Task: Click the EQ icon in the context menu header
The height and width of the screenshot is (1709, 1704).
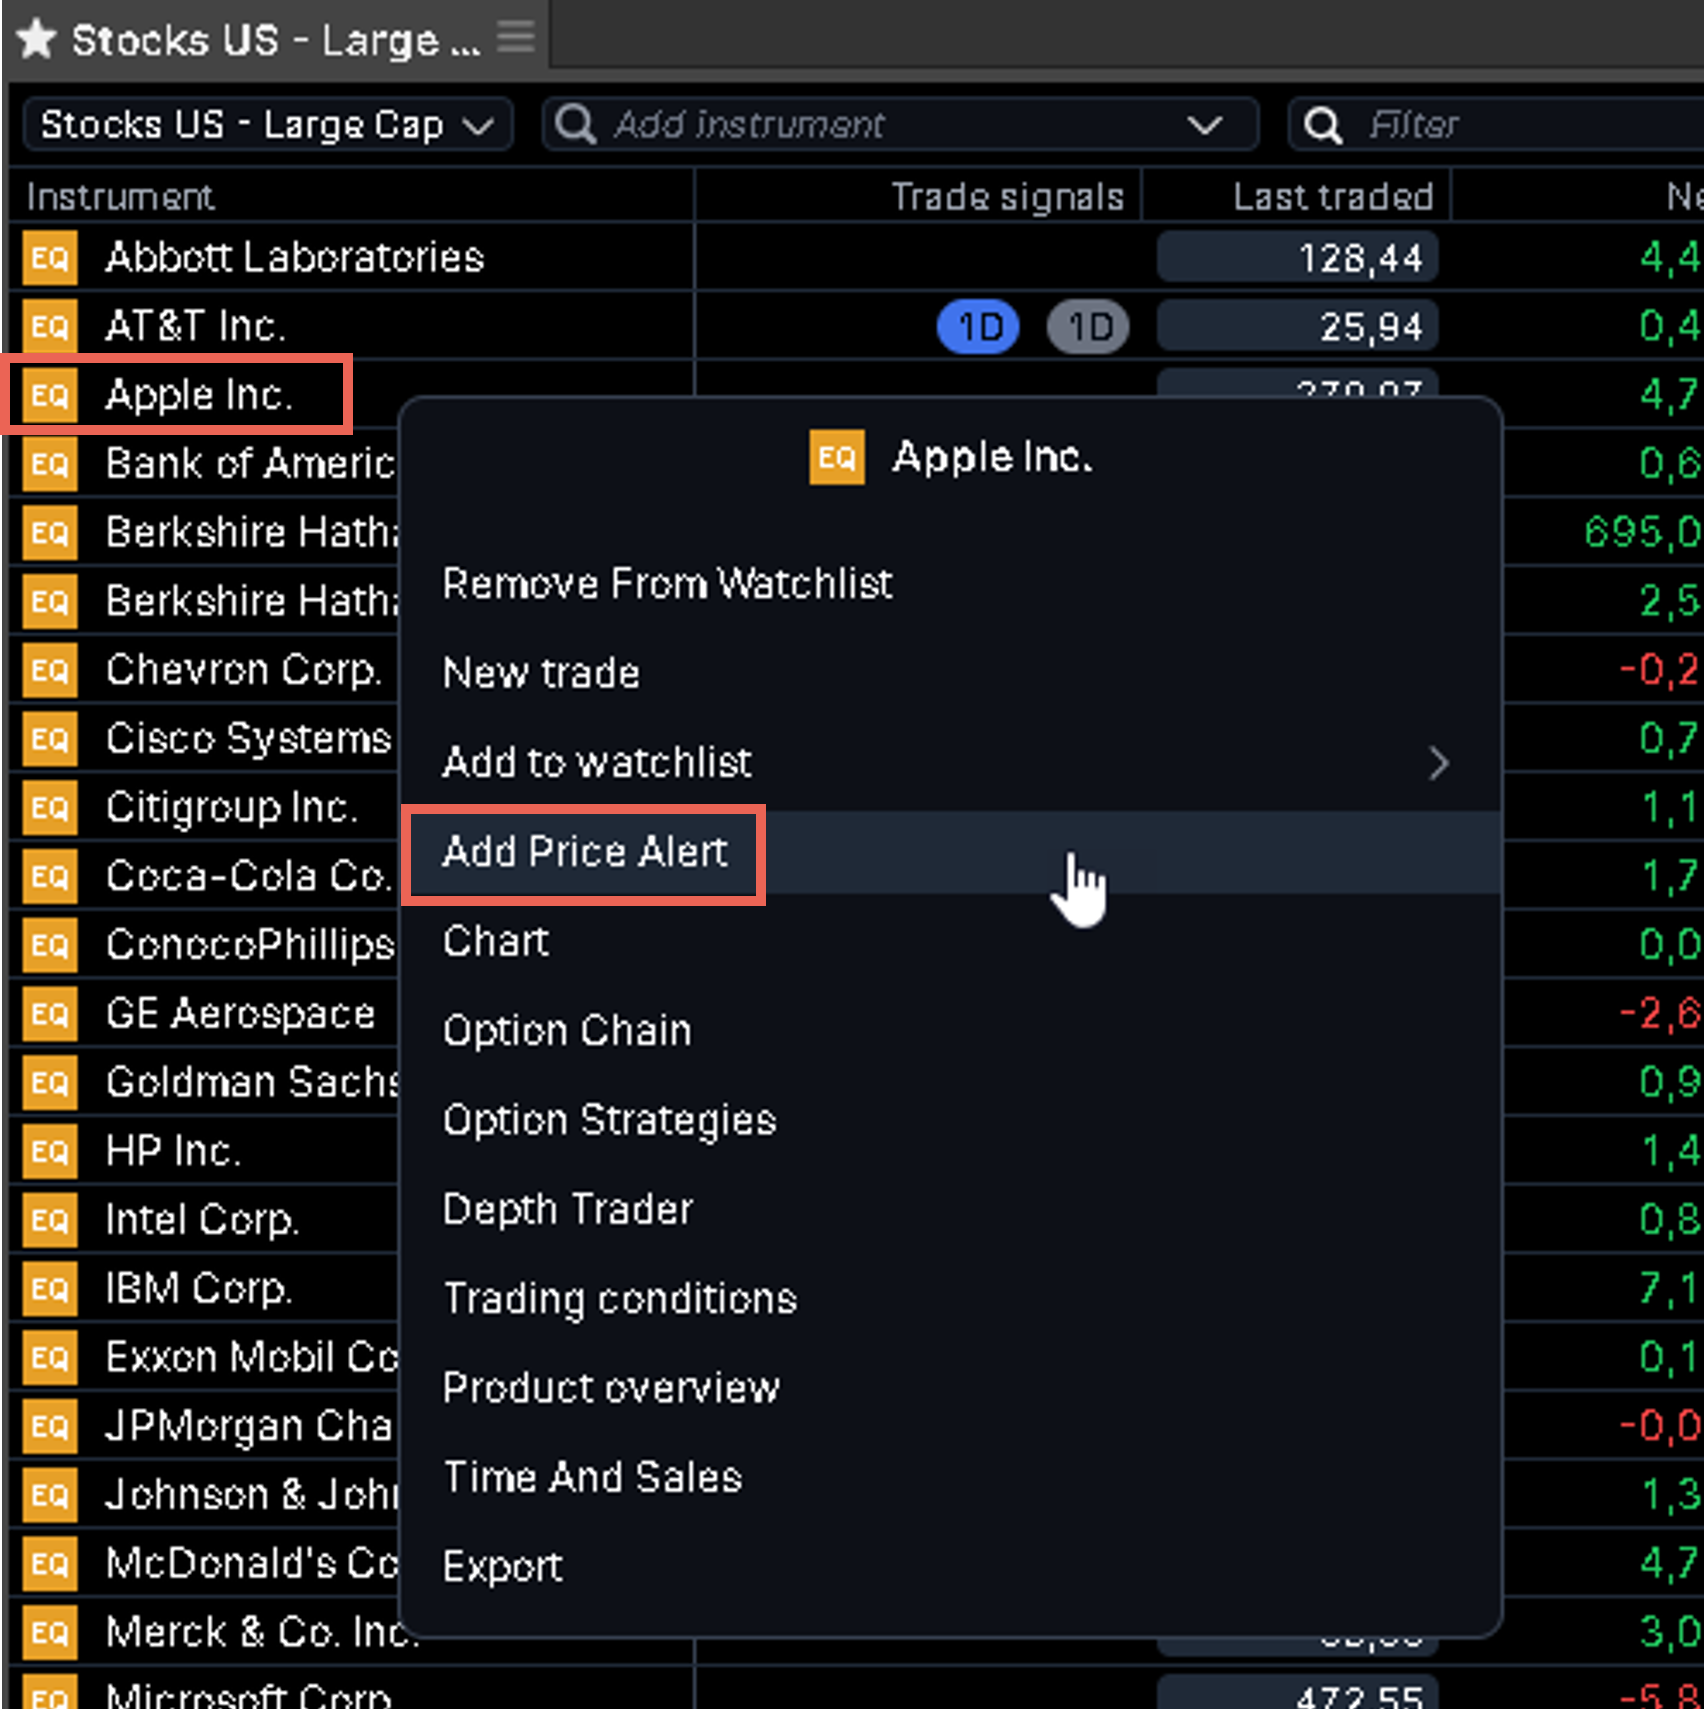Action: tap(836, 457)
